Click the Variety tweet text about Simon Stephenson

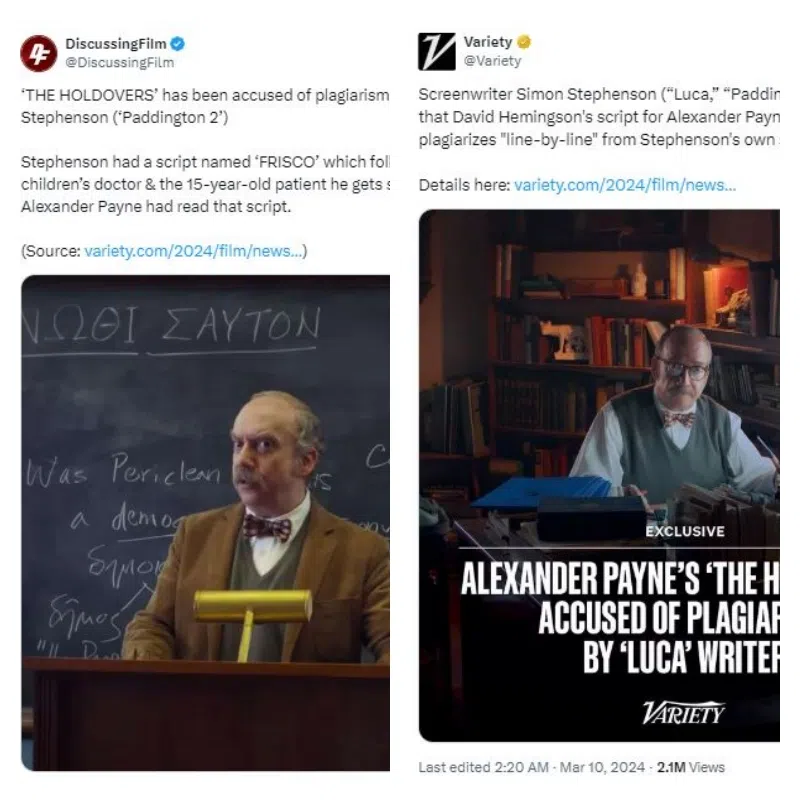[x=599, y=117]
